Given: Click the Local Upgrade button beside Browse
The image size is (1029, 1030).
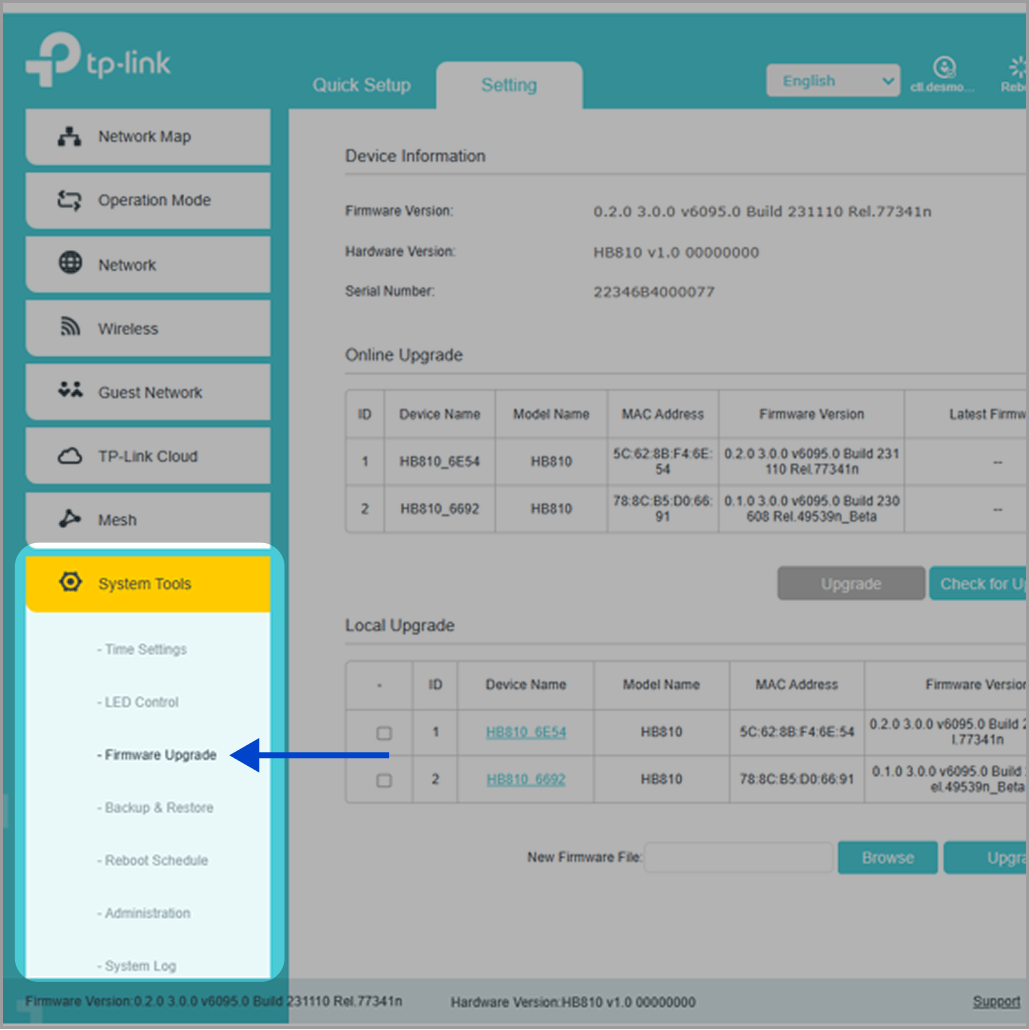Looking at the screenshot, I should (x=986, y=858).
